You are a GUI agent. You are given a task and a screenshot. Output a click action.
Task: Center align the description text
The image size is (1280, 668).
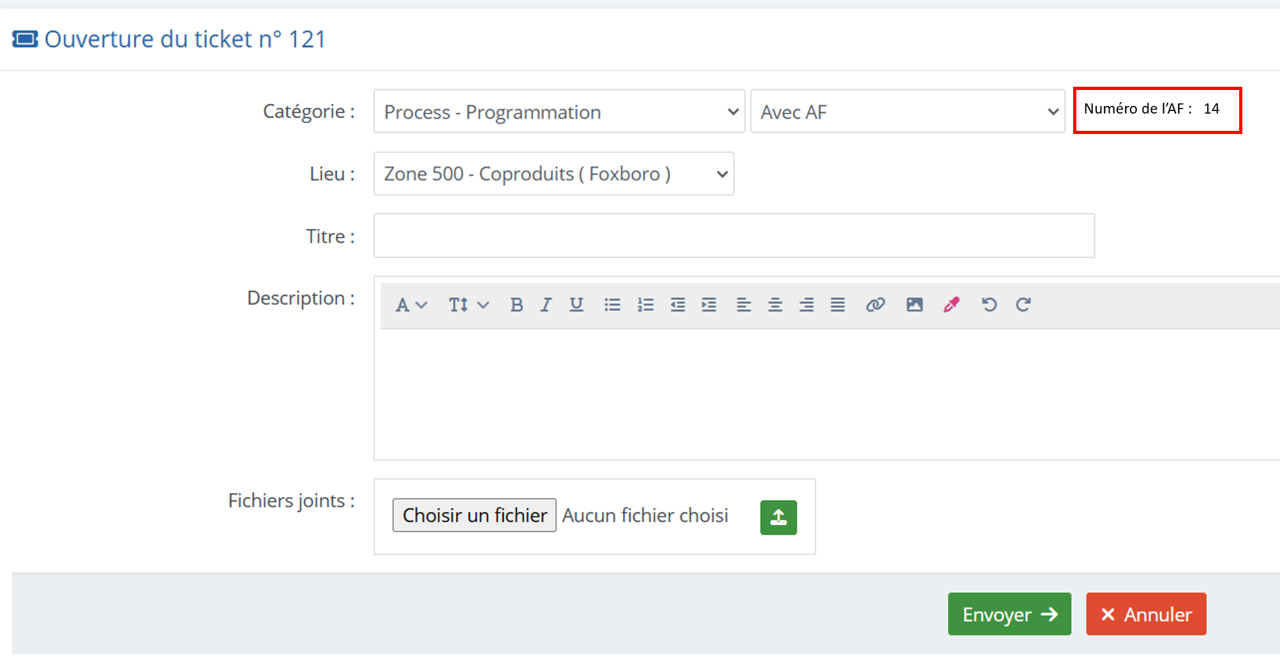pyautogui.click(x=775, y=305)
